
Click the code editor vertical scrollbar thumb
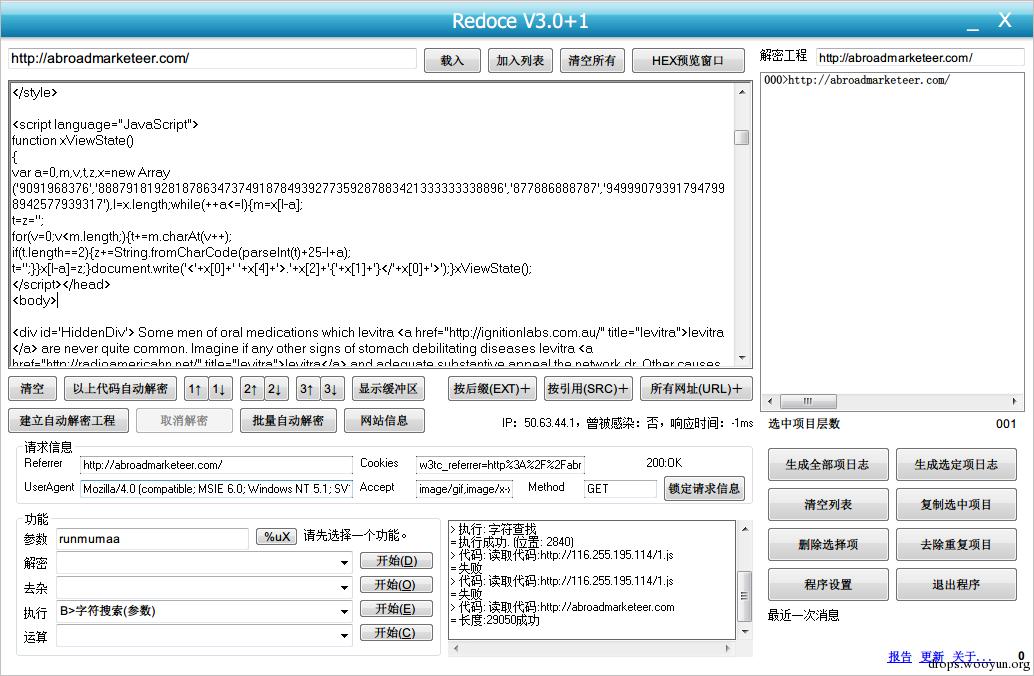pos(742,137)
